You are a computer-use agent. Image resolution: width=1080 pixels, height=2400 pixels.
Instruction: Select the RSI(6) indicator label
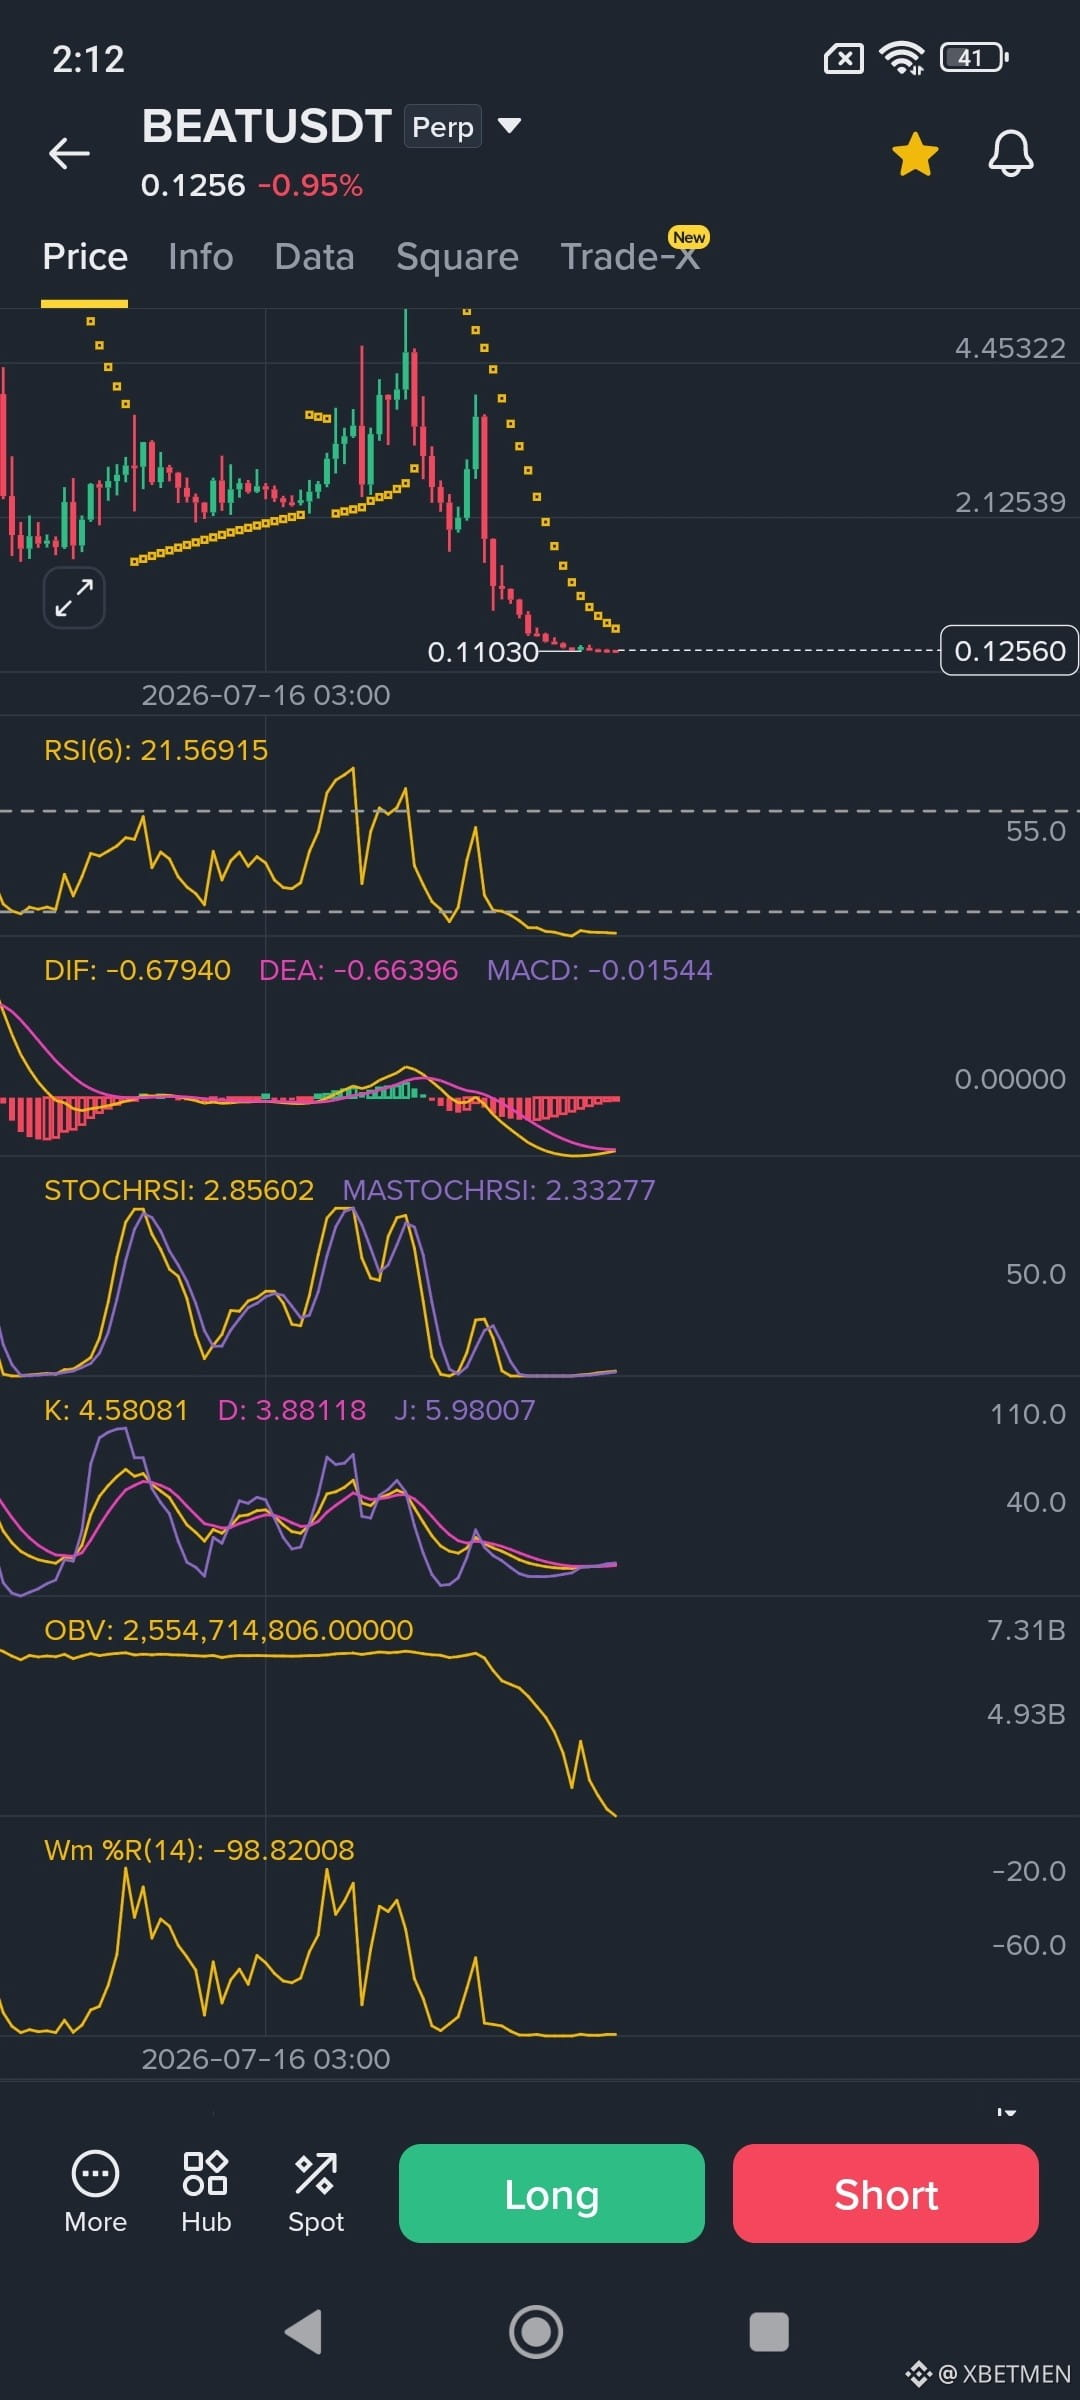pos(156,750)
